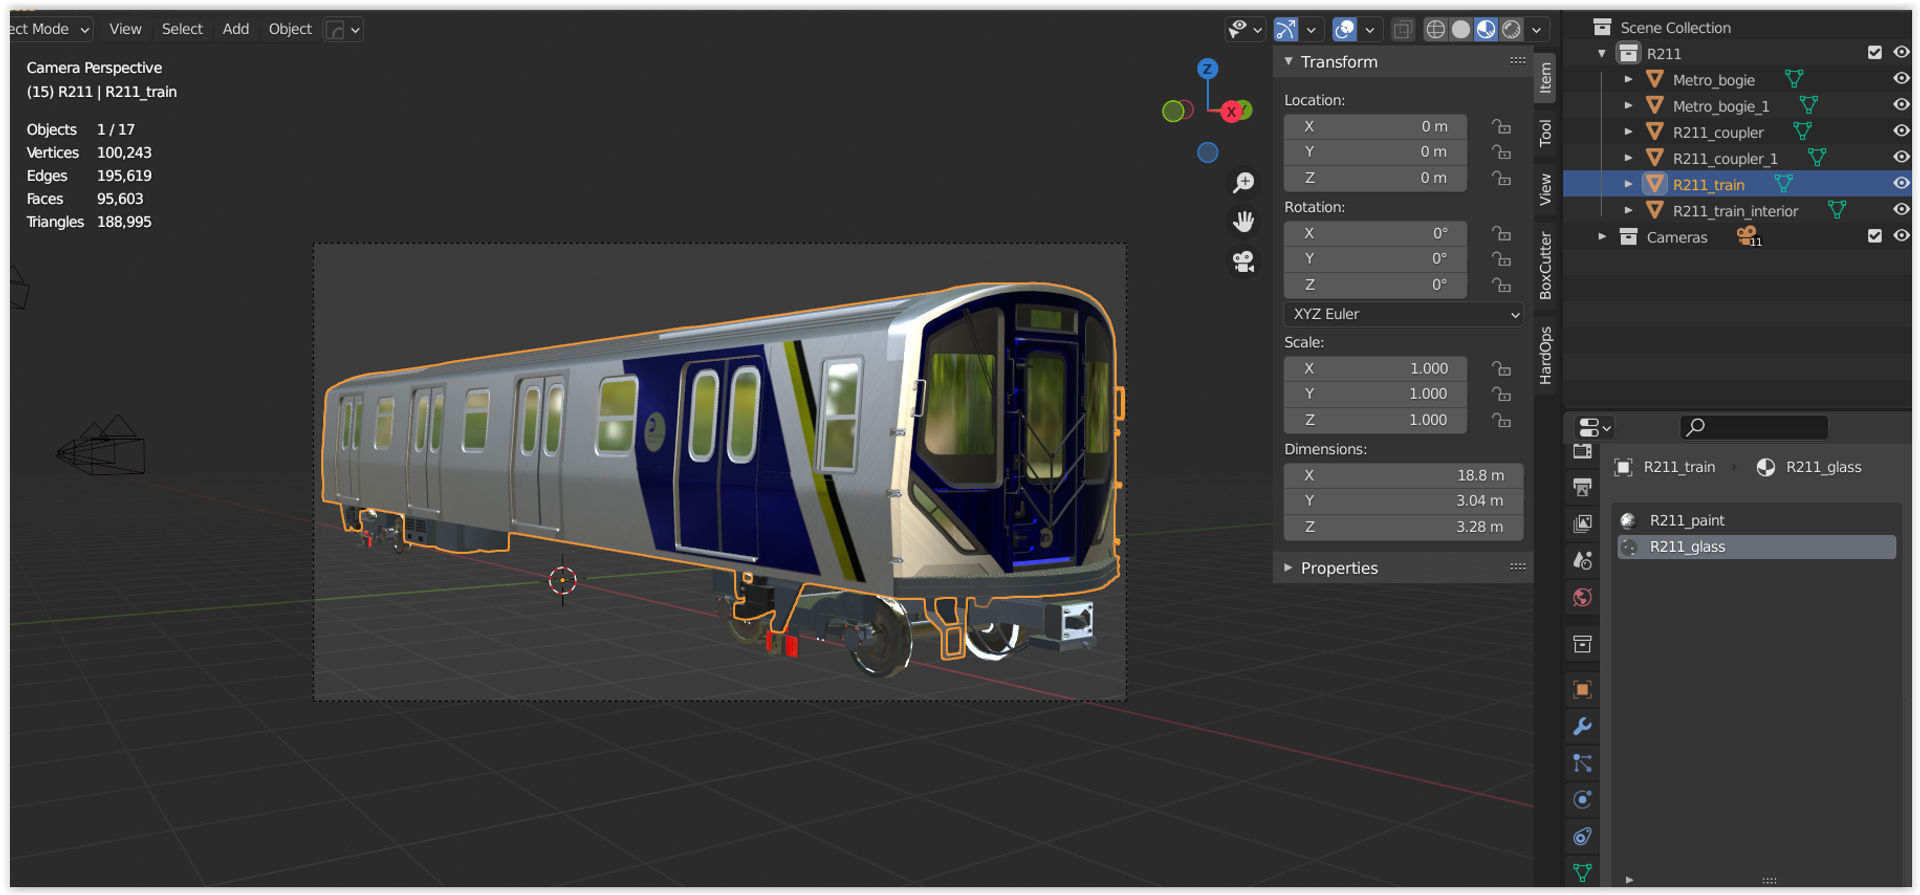Click the Dimensions X 18.8 m field
The height and width of the screenshot is (895, 1920).
point(1403,475)
